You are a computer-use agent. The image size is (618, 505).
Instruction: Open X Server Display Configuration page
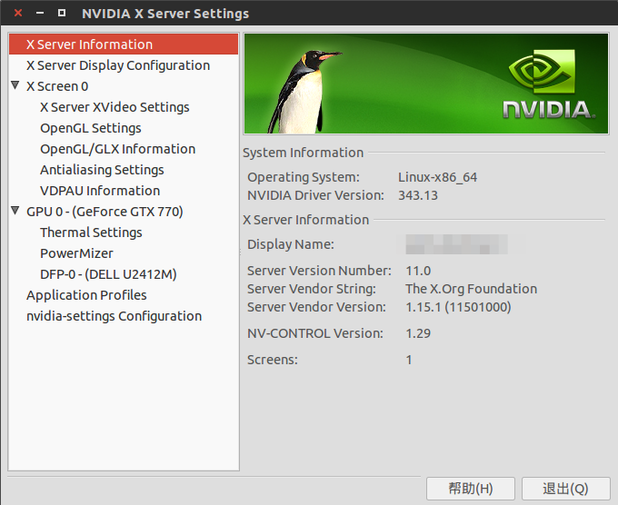pos(117,66)
